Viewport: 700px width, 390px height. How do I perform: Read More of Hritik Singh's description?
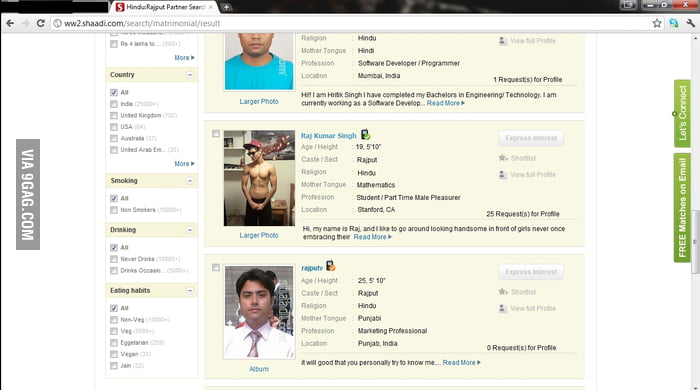point(446,103)
